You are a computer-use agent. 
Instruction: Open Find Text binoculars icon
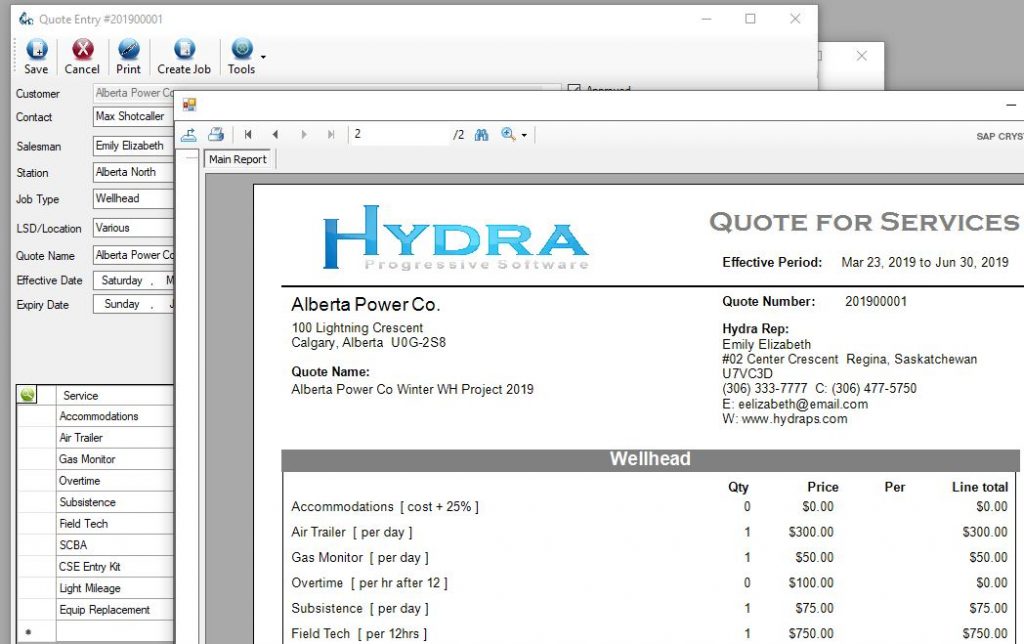click(481, 135)
